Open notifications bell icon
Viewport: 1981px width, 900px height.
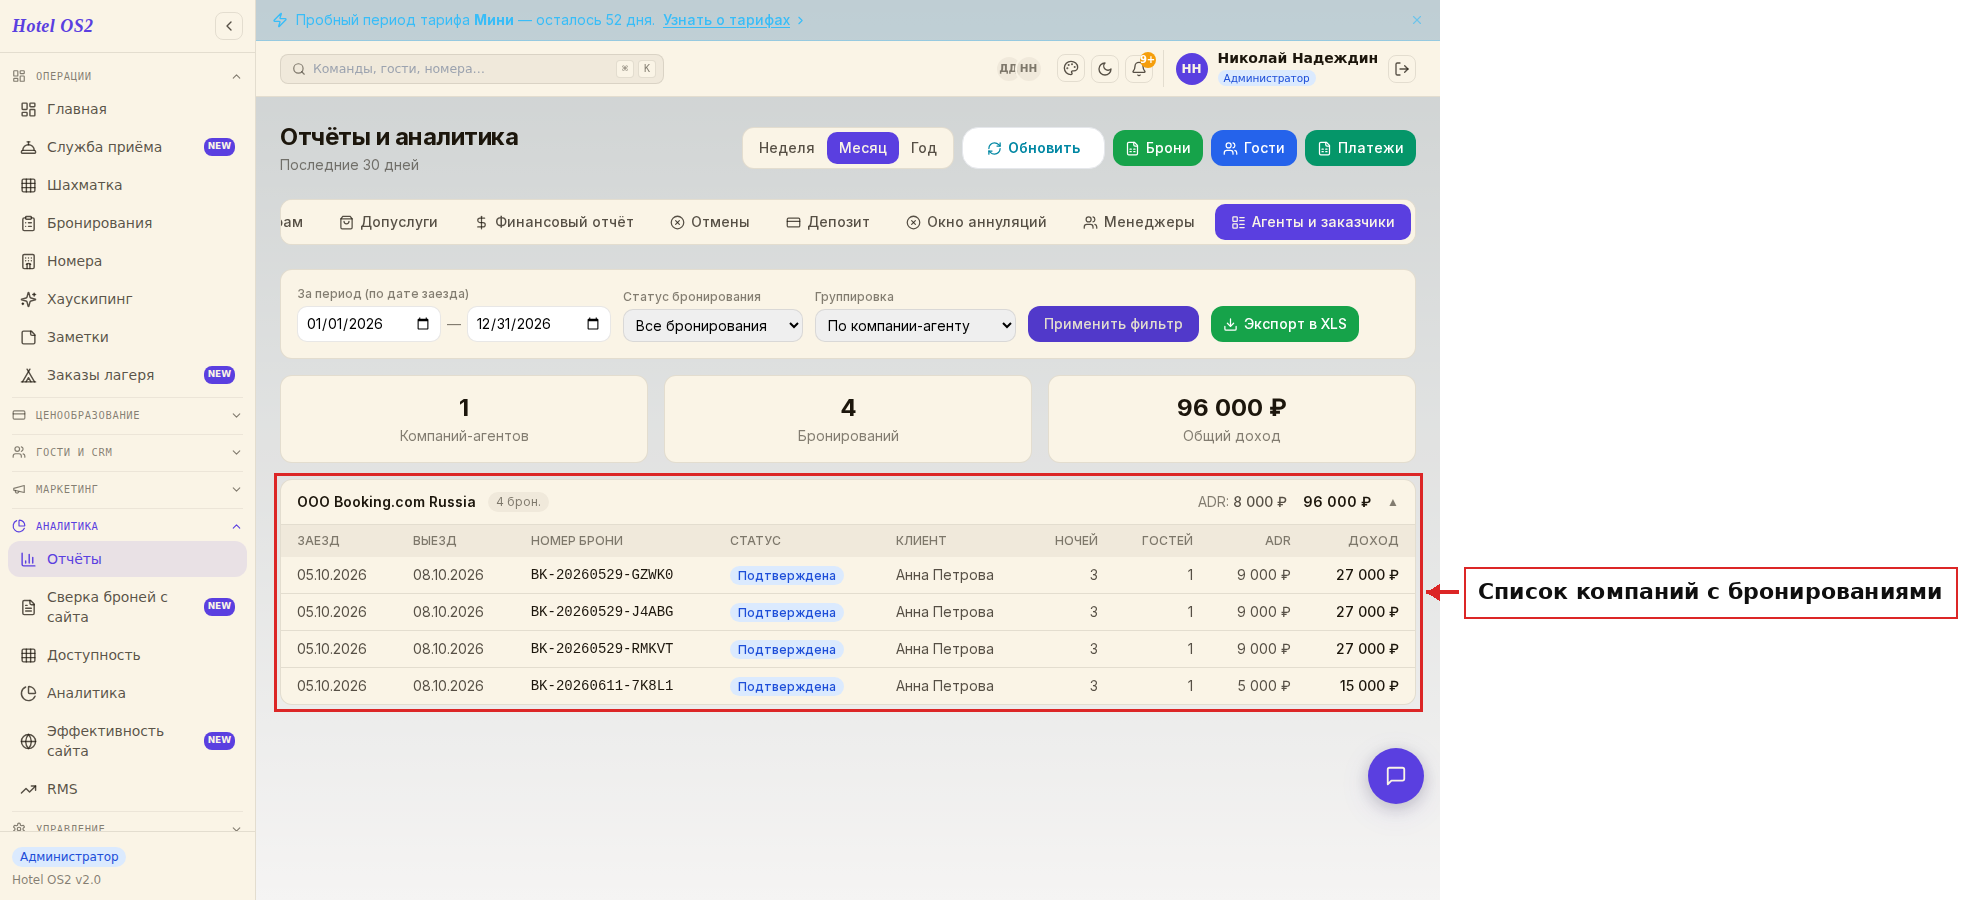(1139, 69)
